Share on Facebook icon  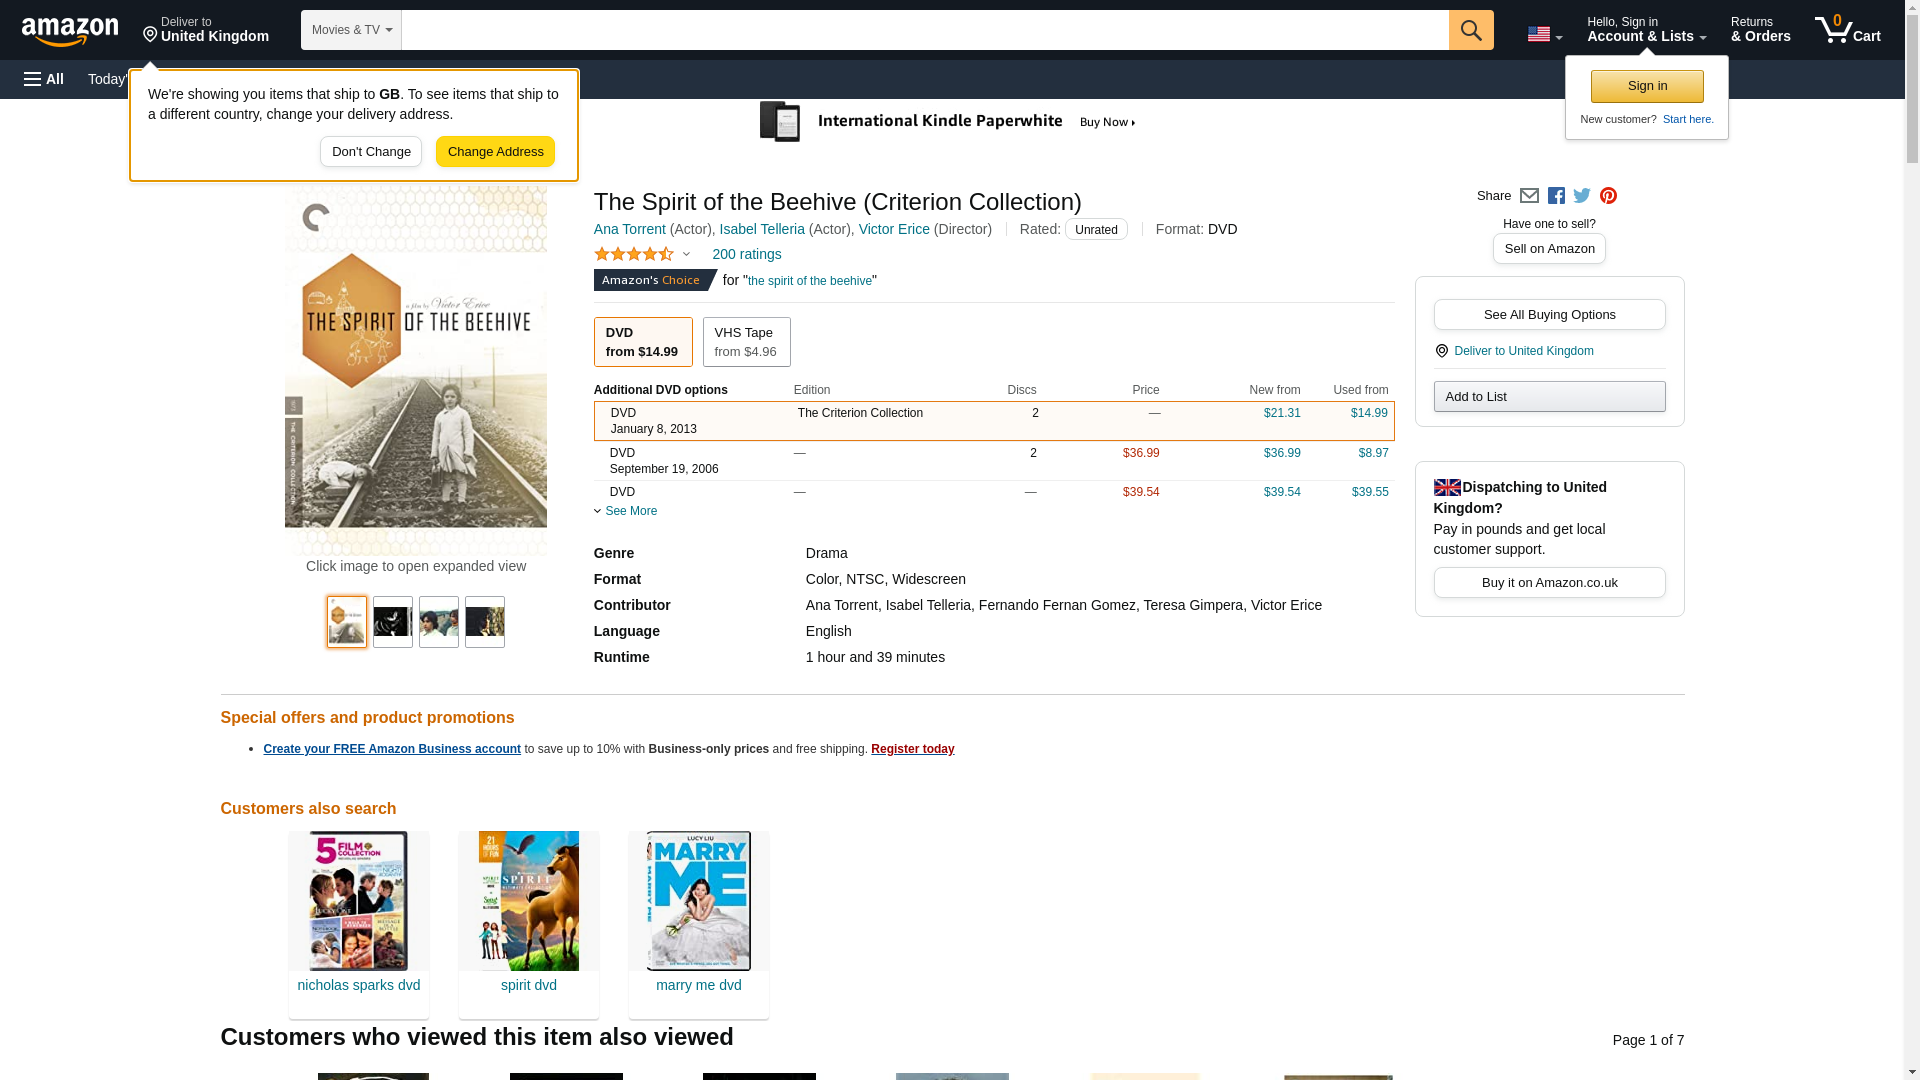1556,196
